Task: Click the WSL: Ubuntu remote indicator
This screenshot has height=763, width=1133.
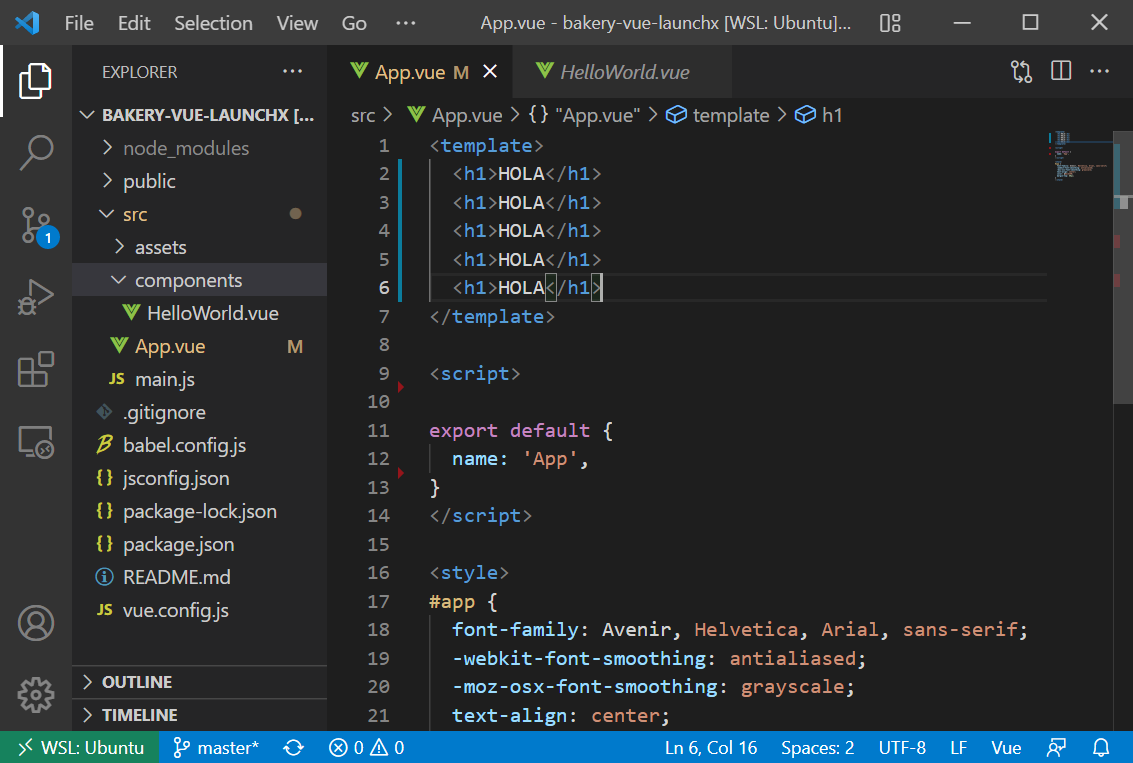Action: pos(79,747)
